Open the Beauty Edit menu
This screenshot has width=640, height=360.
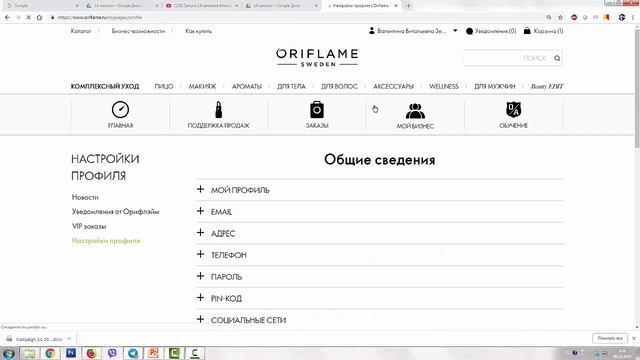point(547,87)
